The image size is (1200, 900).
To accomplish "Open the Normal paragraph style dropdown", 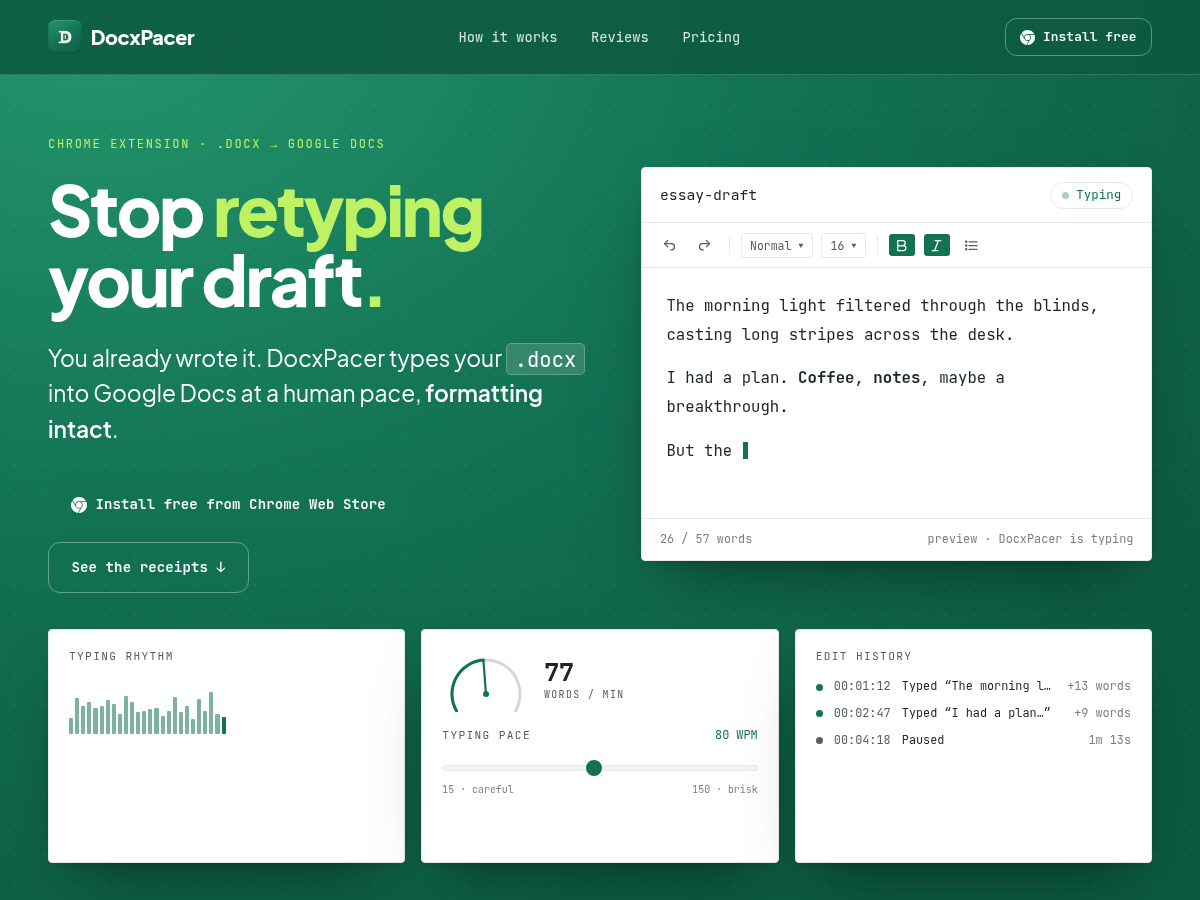I will pyautogui.click(x=777, y=245).
